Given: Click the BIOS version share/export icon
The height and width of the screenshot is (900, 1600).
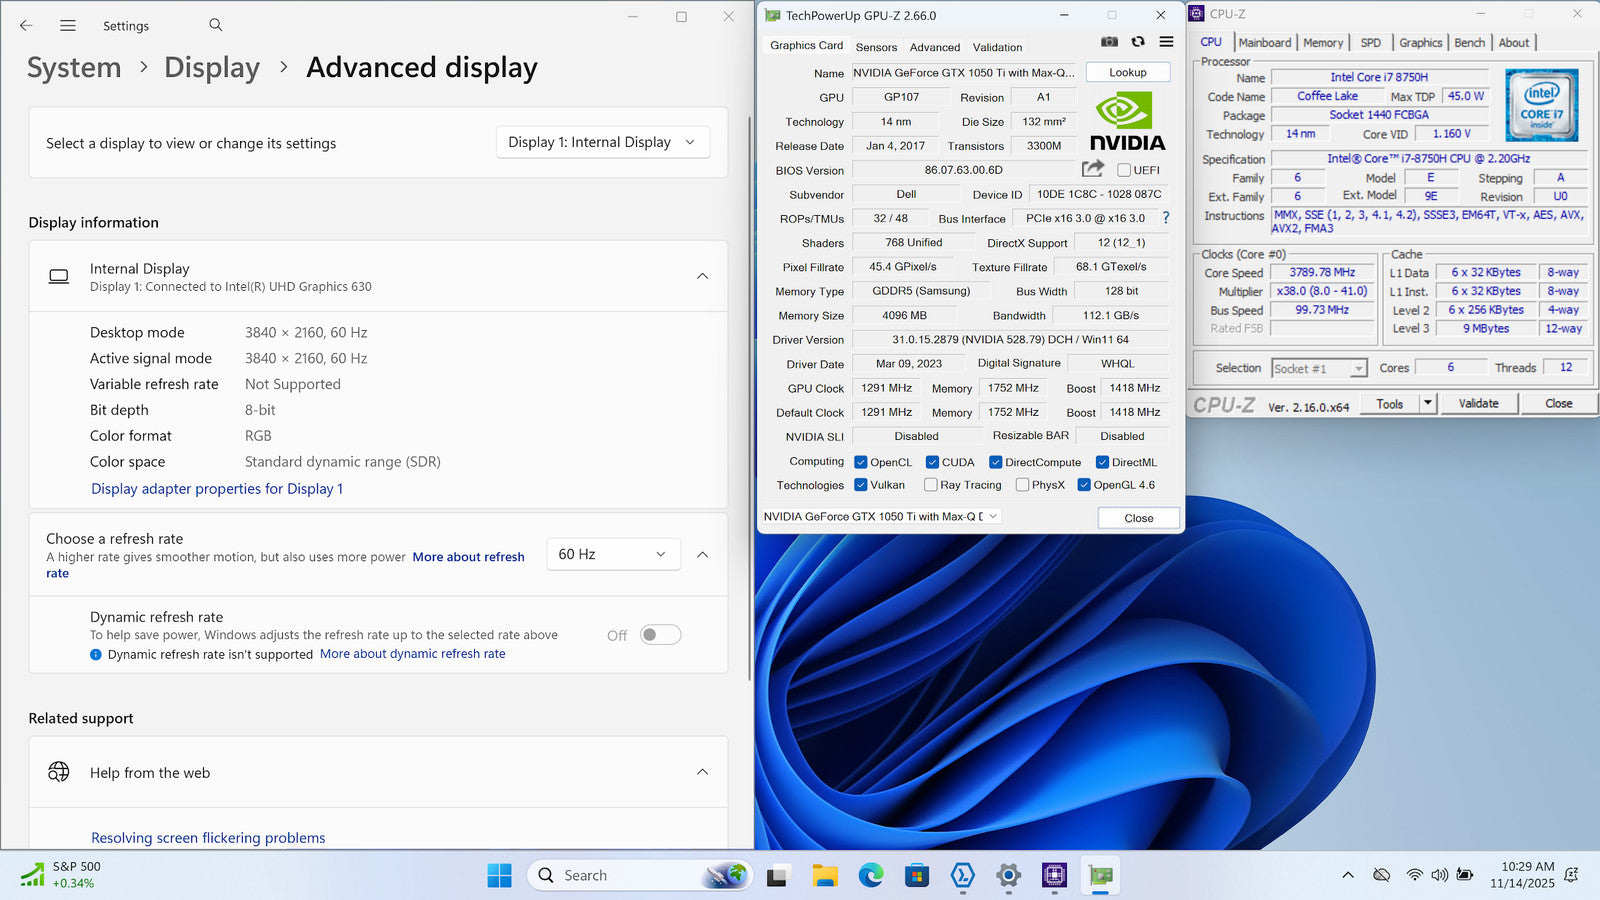Looking at the screenshot, I should (1093, 169).
